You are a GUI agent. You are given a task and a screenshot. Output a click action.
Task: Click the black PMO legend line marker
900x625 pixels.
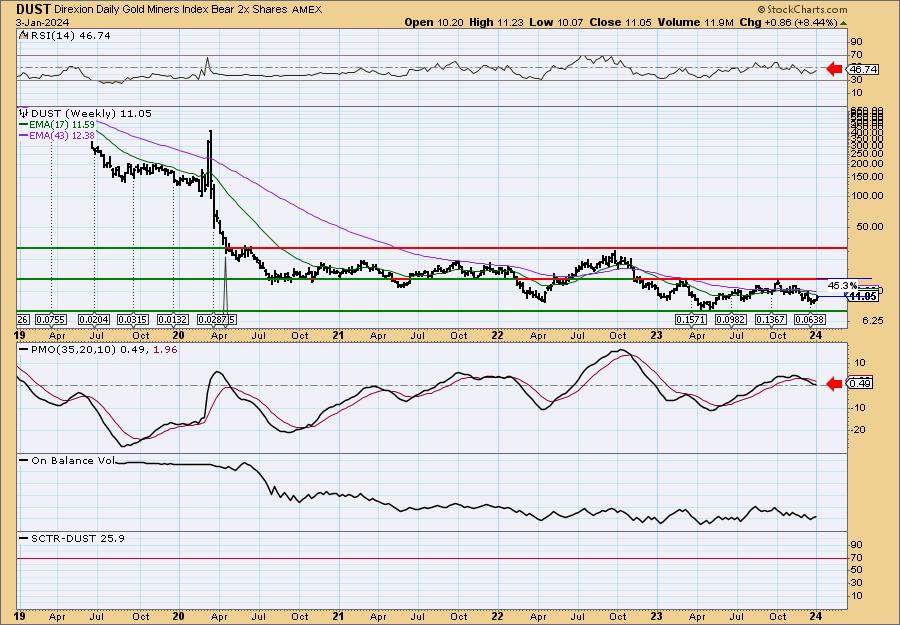pos(24,350)
